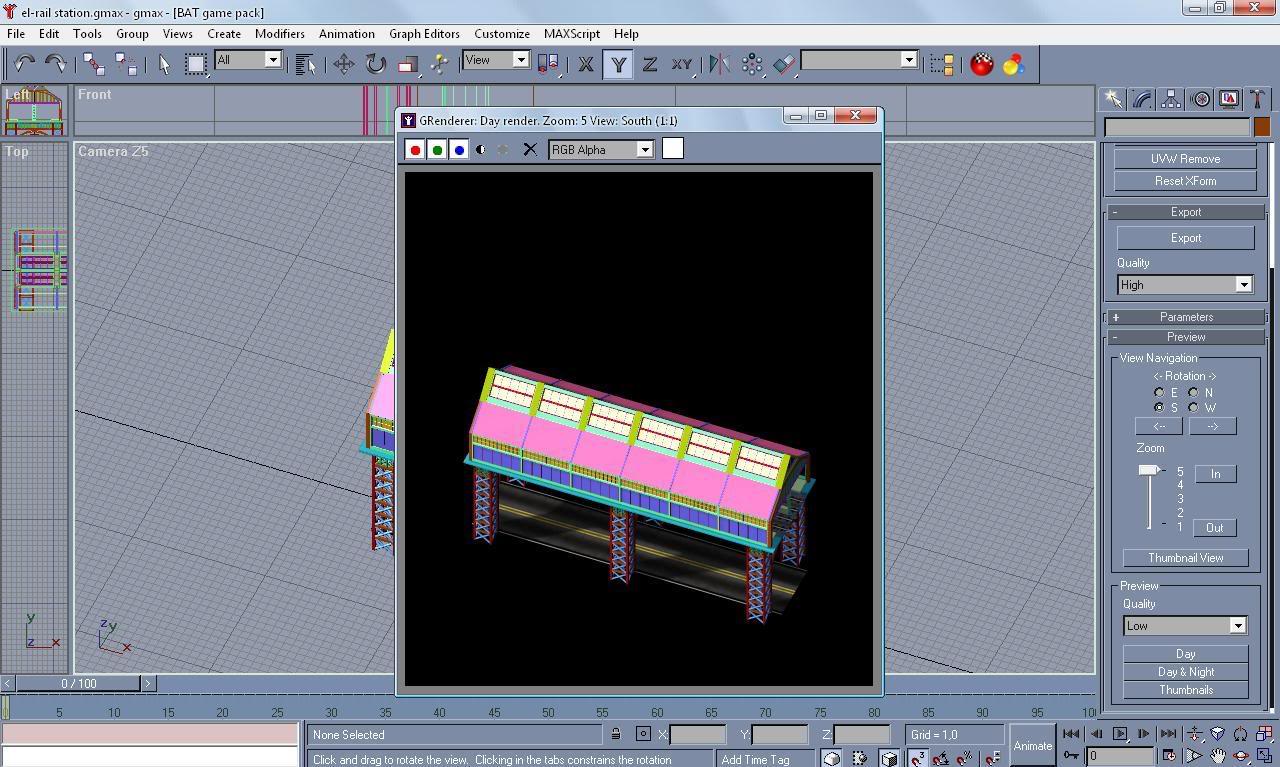Click the Undo arrow icon
The width and height of the screenshot is (1280, 767).
pyautogui.click(x=24, y=64)
